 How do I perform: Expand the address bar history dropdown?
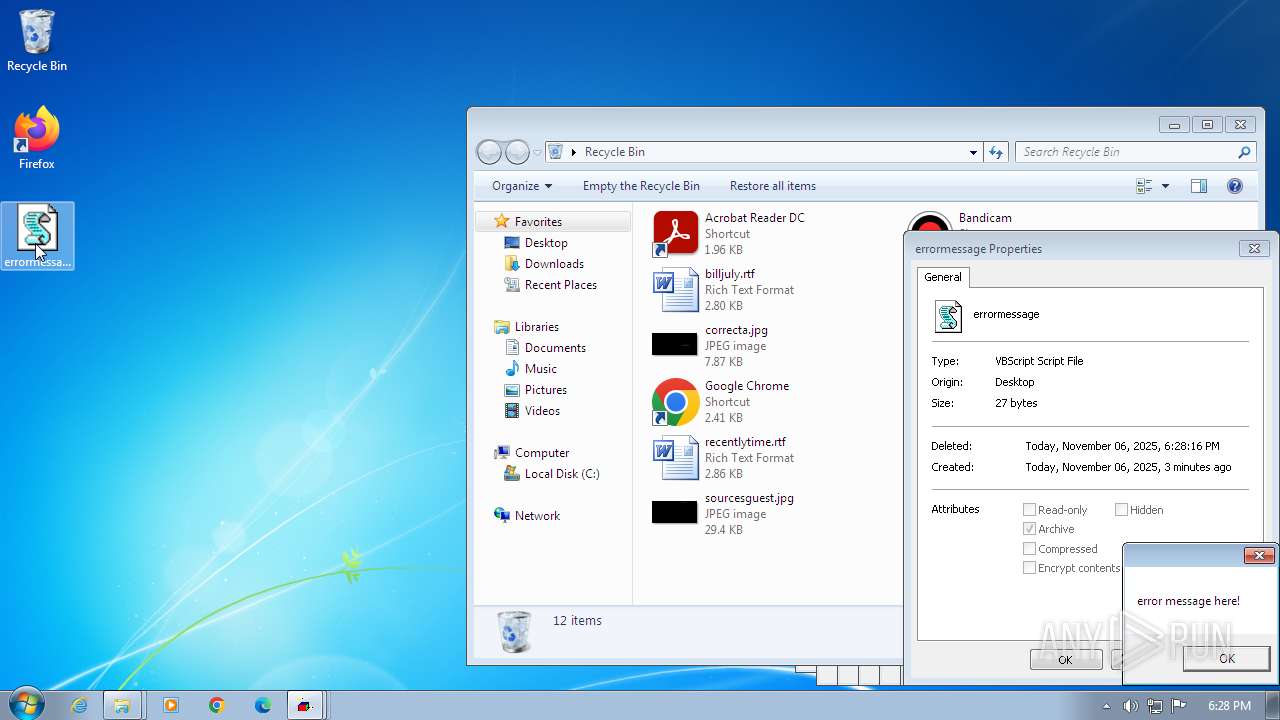point(973,152)
